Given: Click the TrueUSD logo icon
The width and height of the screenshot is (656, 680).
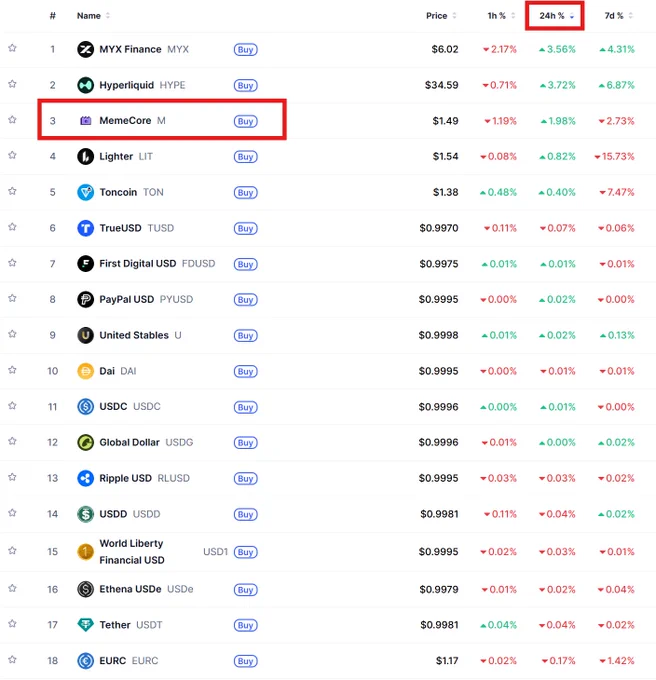Looking at the screenshot, I should tap(85, 228).
